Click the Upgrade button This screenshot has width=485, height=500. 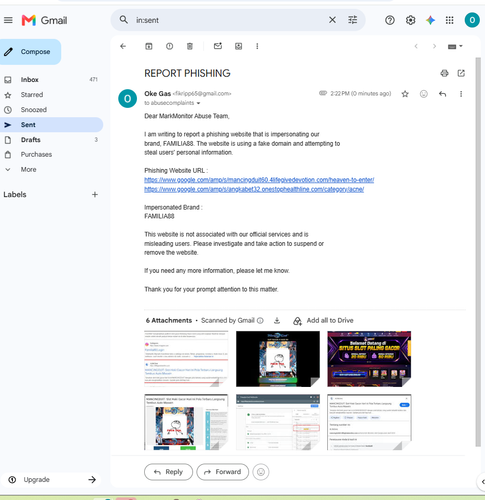(x=52, y=480)
